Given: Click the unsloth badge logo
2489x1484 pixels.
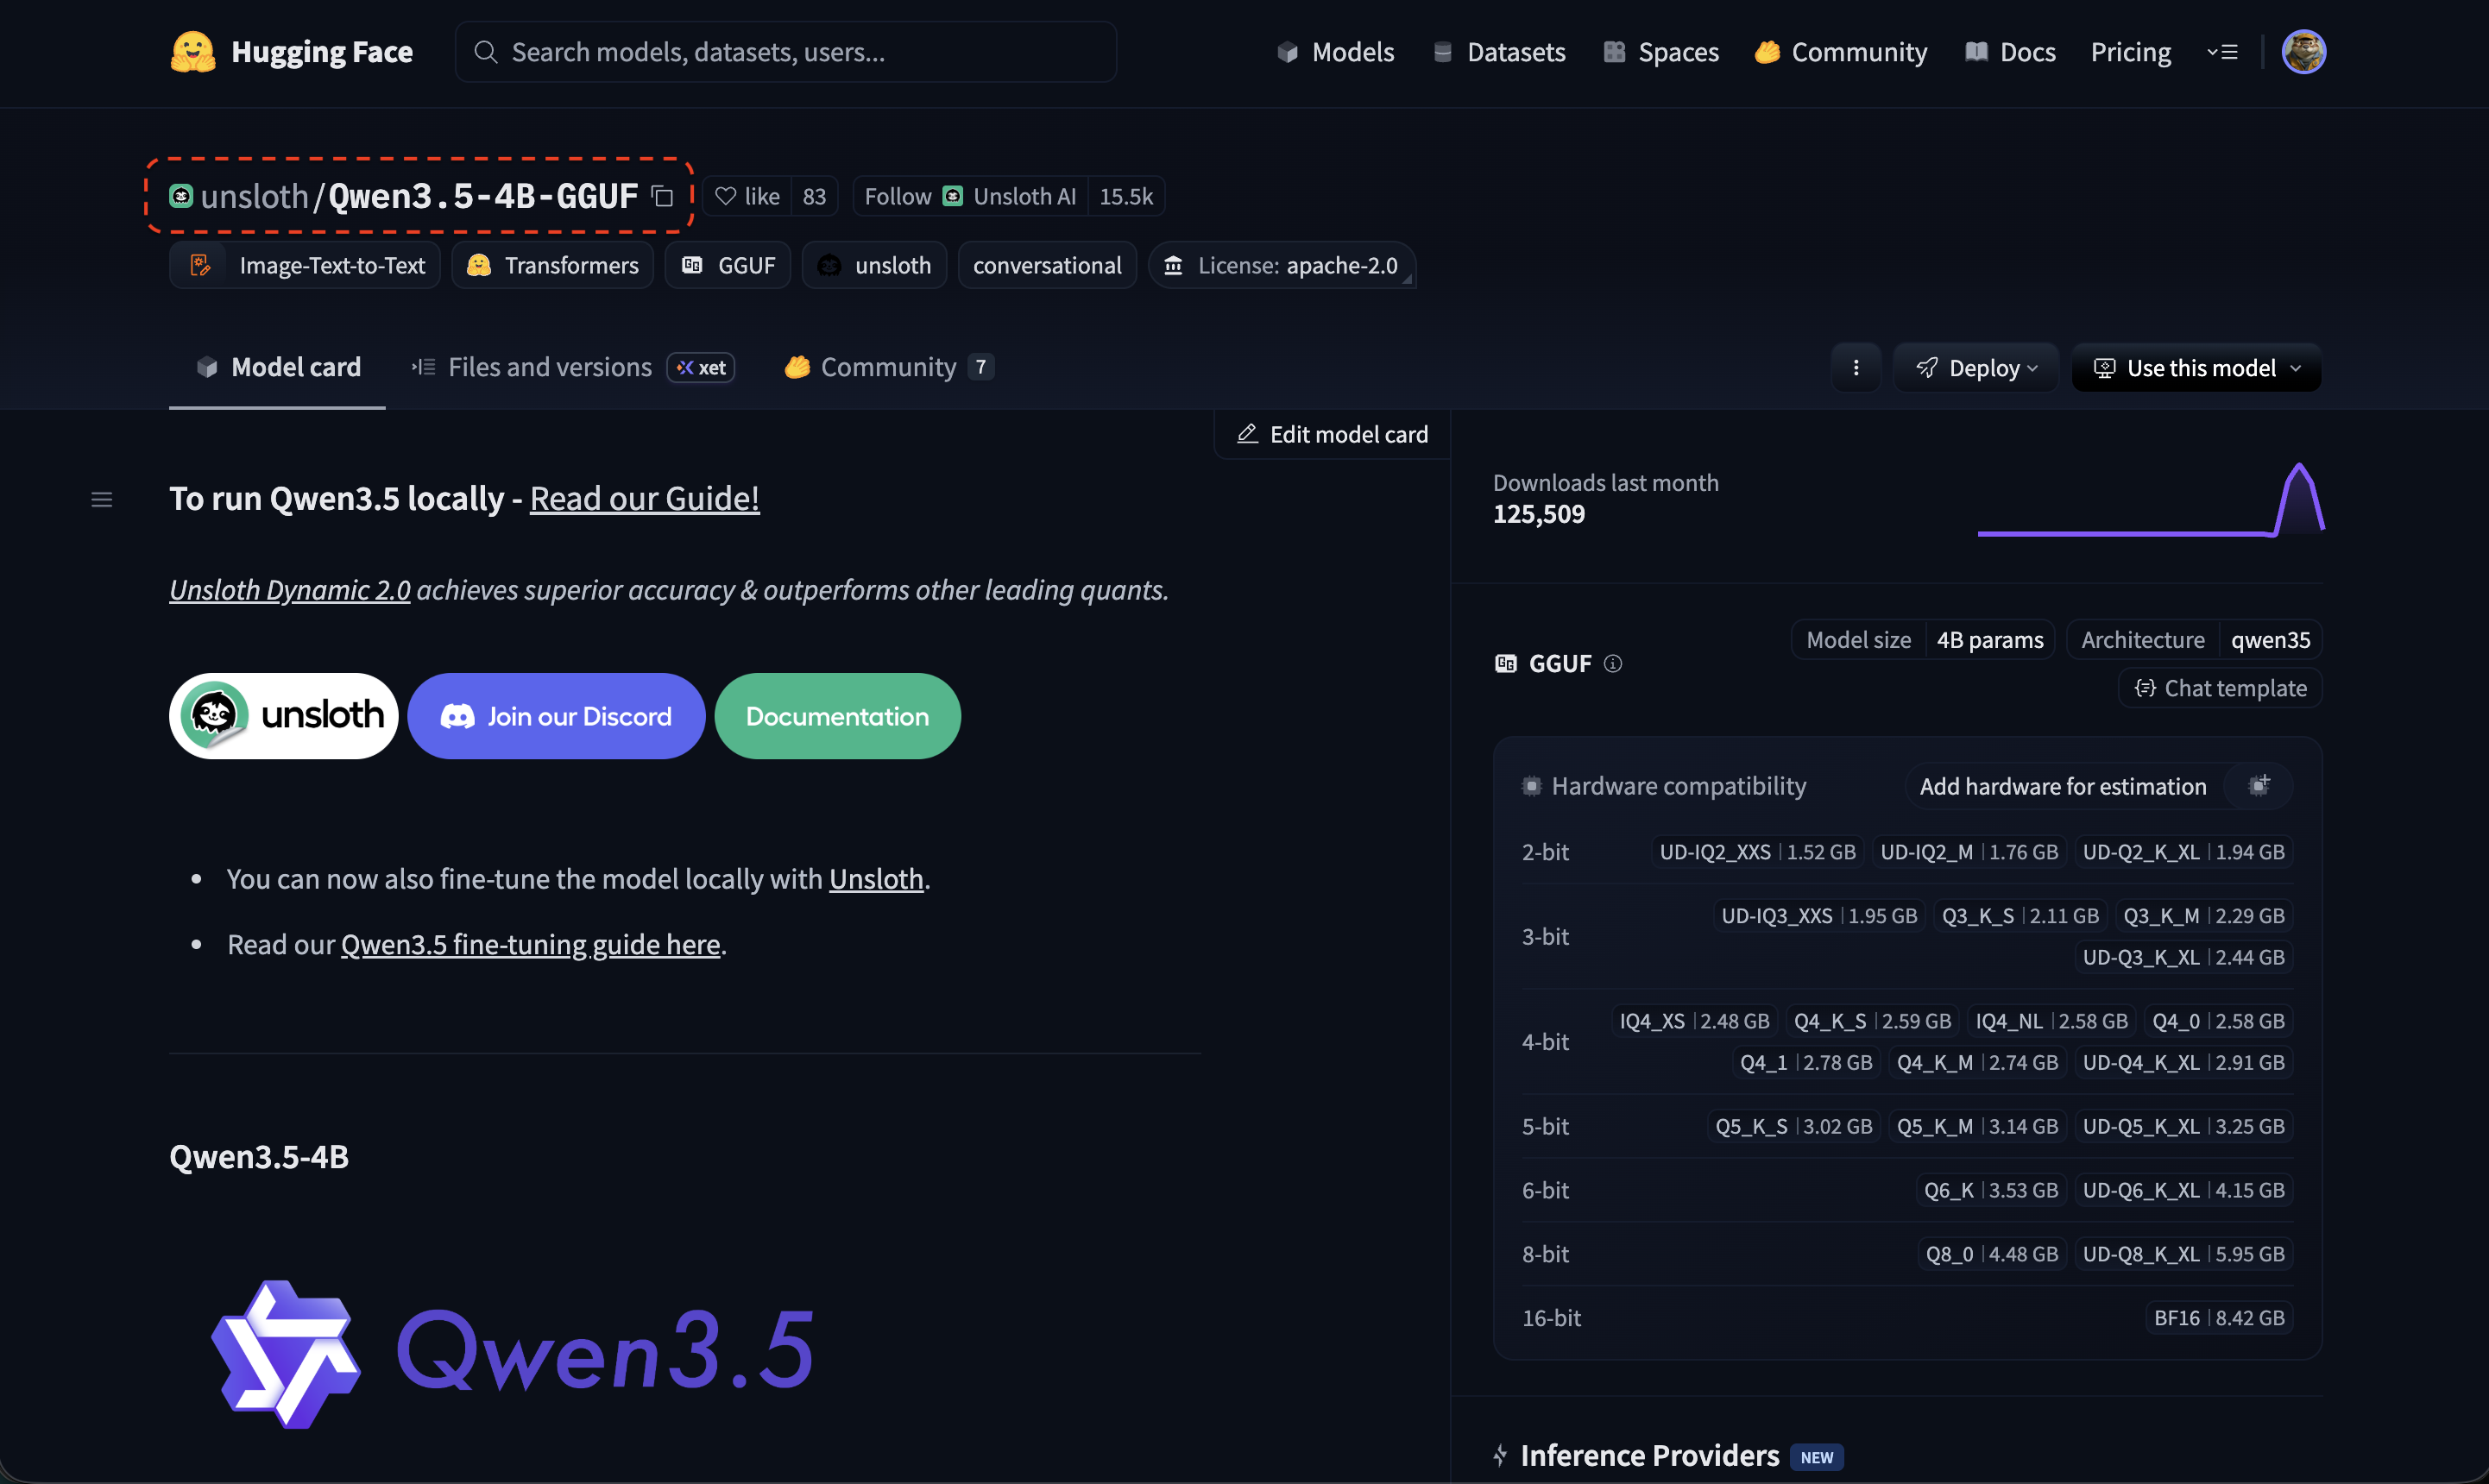Looking at the screenshot, I should point(284,716).
